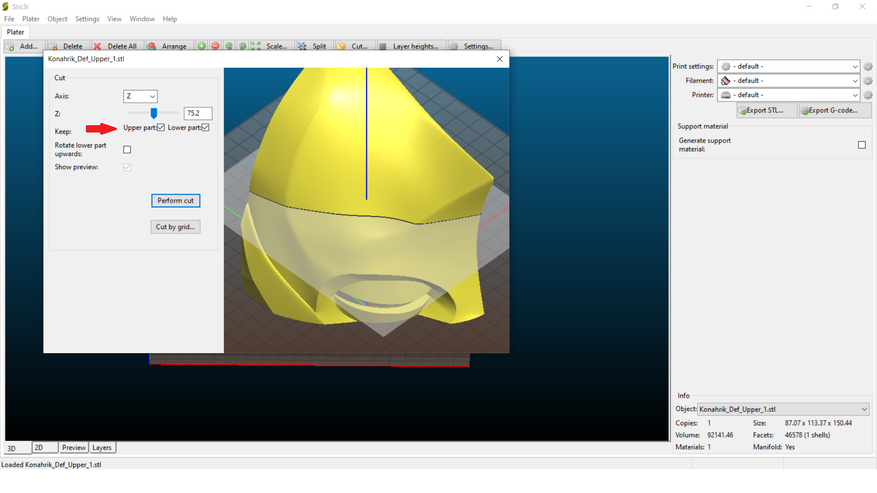The image size is (877, 493).
Task: Open Settings... from the toolbar
Action: (x=473, y=46)
